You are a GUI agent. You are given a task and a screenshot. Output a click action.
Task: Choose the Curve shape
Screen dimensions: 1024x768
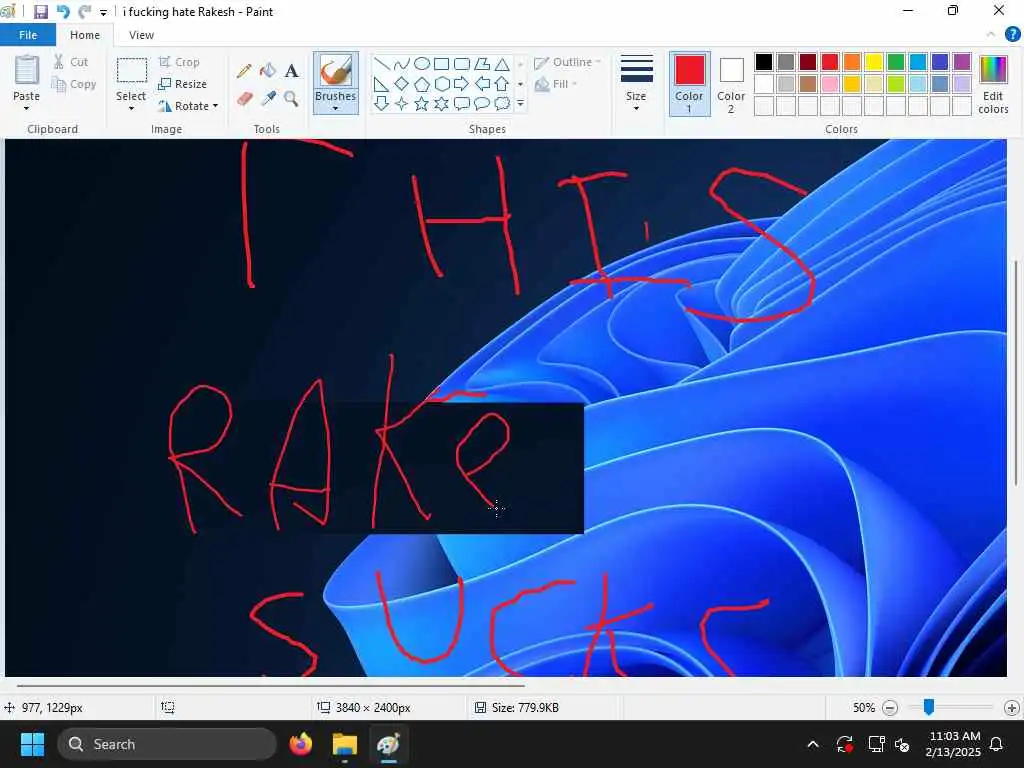(x=402, y=63)
